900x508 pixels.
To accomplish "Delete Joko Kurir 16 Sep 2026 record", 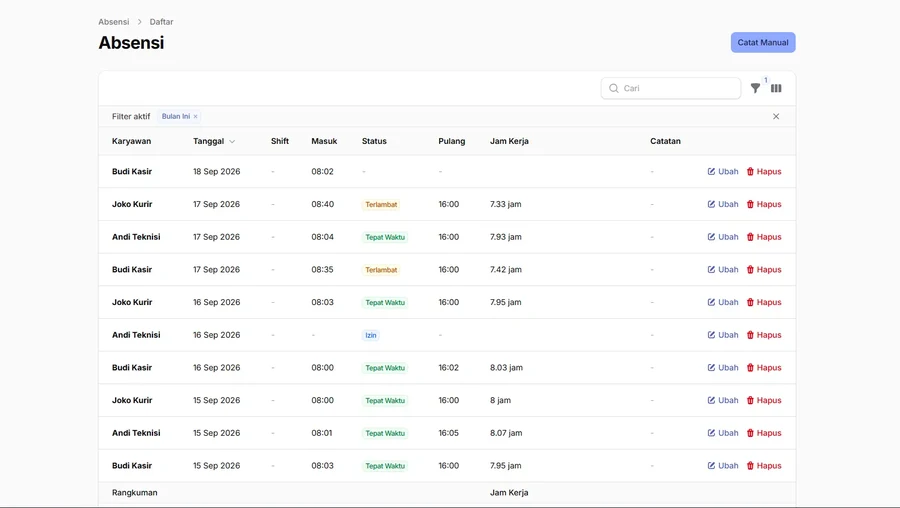I will (x=764, y=303).
